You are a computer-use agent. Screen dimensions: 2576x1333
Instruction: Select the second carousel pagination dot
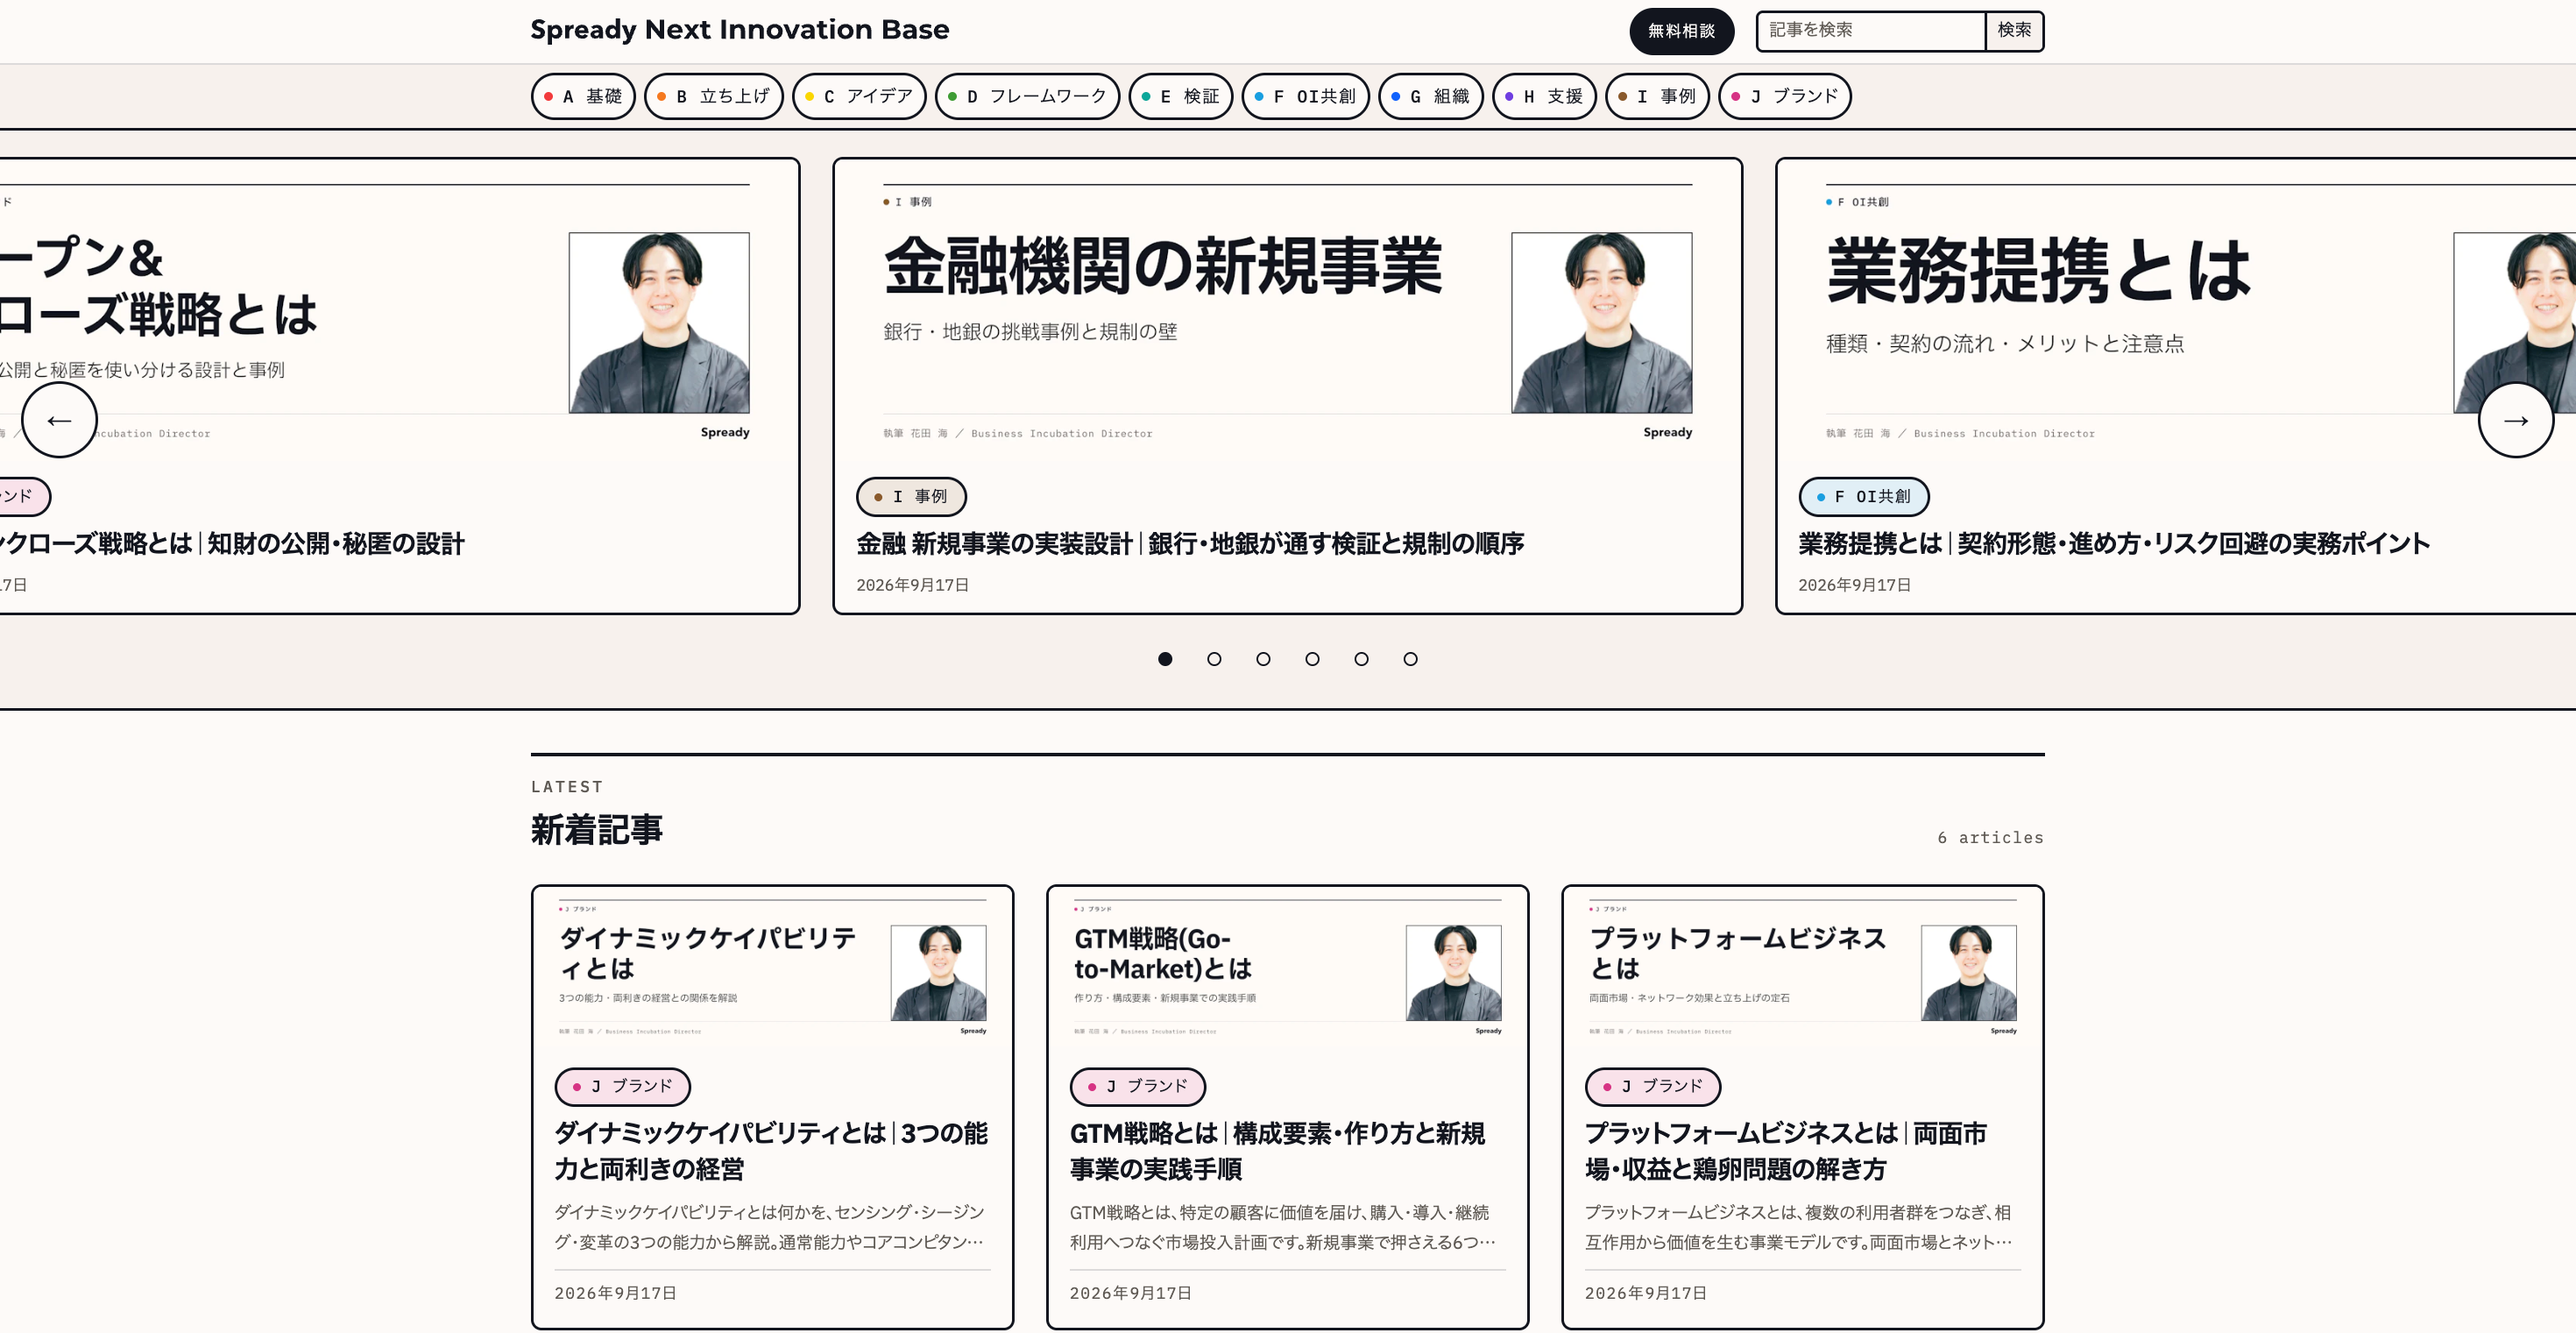click(1214, 659)
